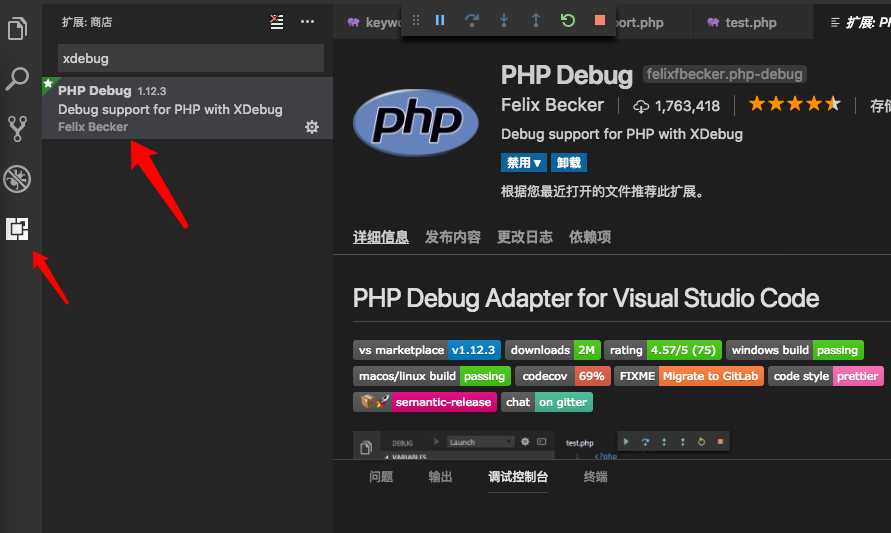Click the FIXME Migrate to GitLab badge

(689, 376)
